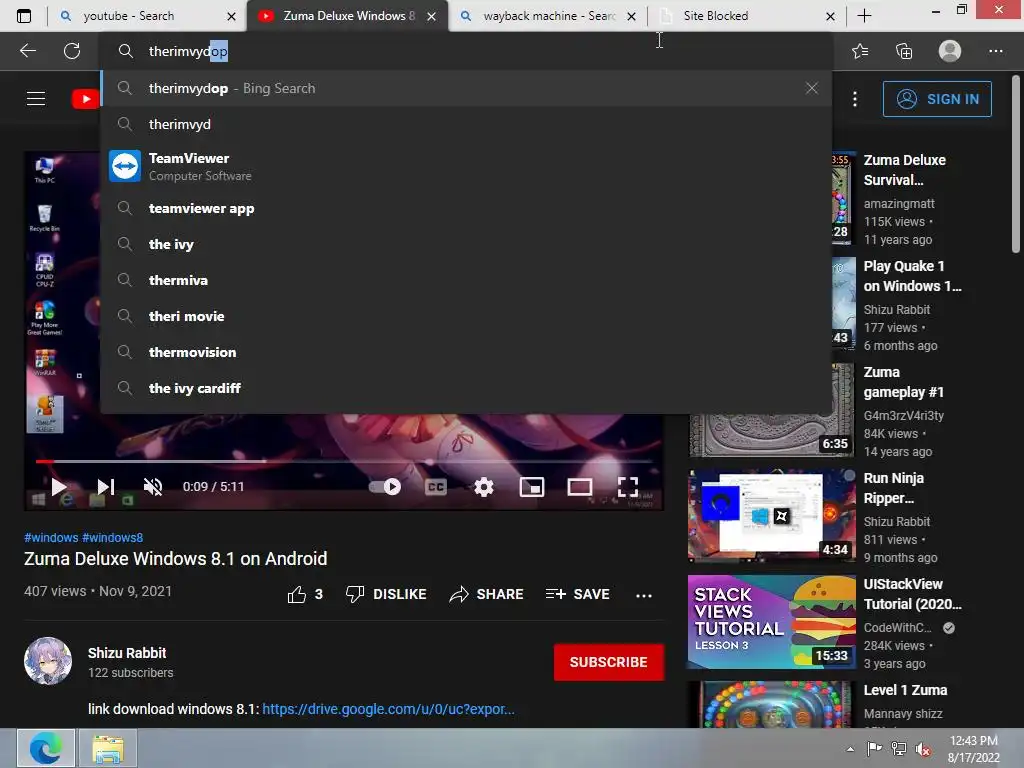The height and width of the screenshot is (768, 1024).
Task: Open the muted volume tray icon
Action: click(923, 749)
